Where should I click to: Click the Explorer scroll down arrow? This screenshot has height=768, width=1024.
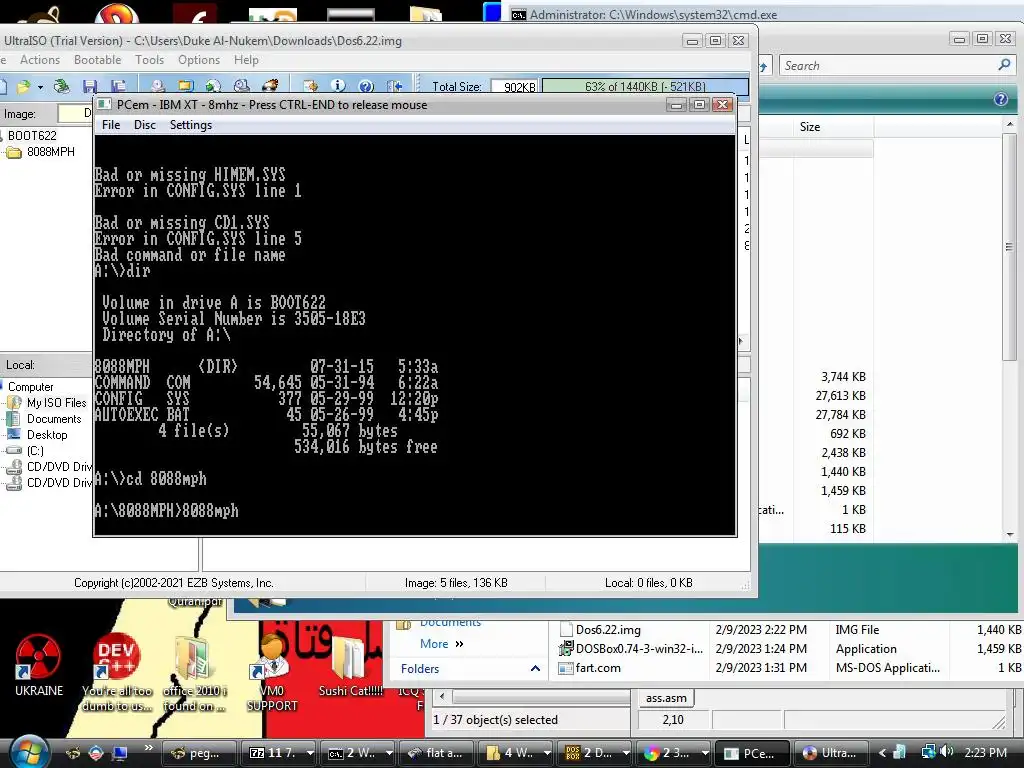pos(1010,535)
